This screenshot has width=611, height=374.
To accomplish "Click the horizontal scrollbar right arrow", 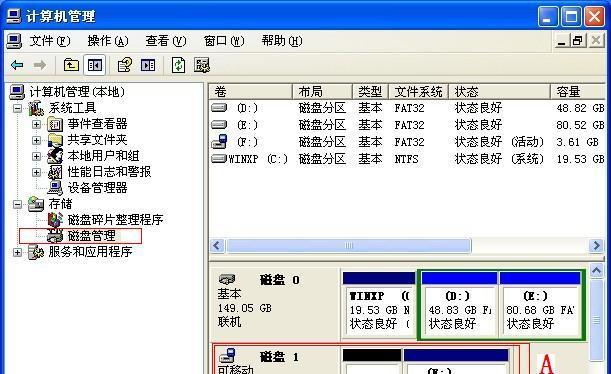I will [x=596, y=245].
